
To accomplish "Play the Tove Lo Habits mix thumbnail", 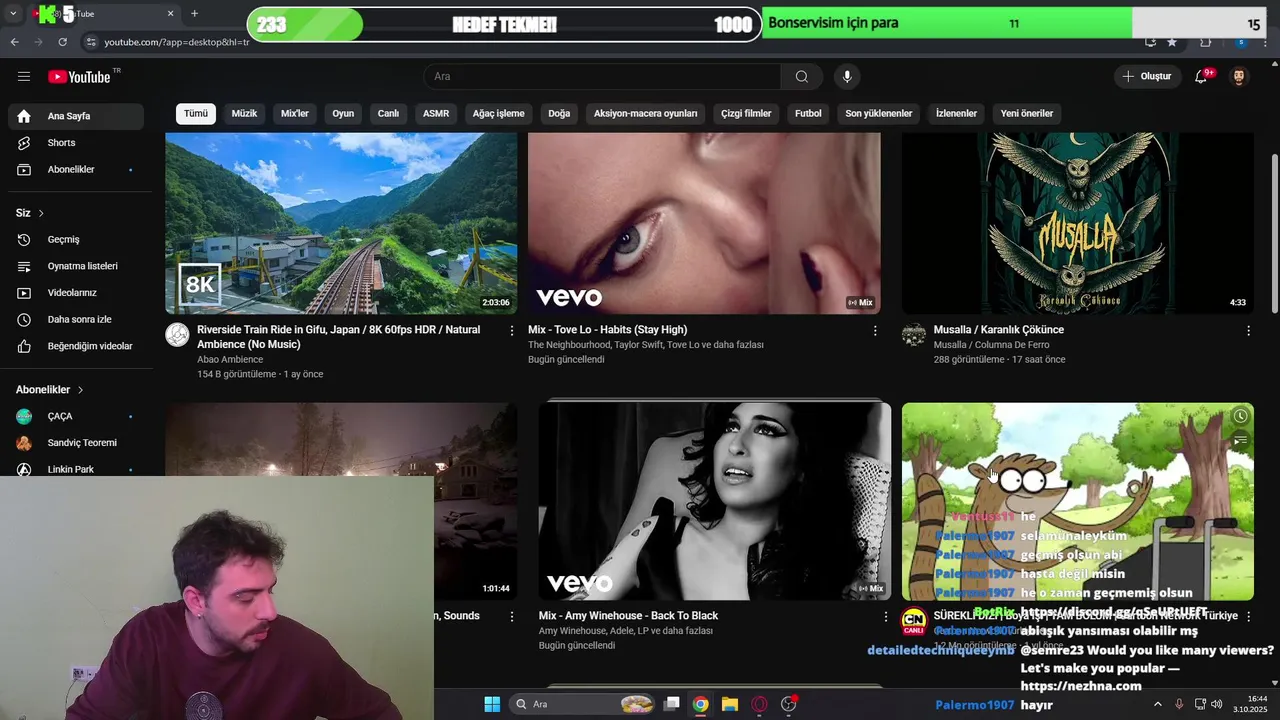I will click(704, 223).
